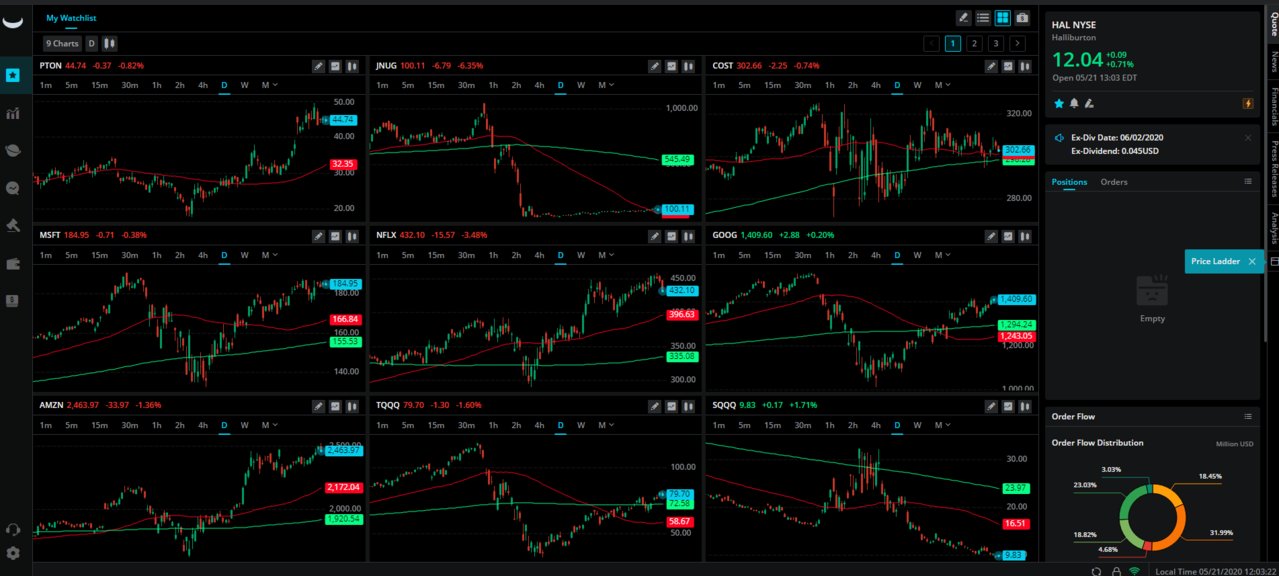The width and height of the screenshot is (1279, 576).
Task: Open the trade briefcase icon in the top toolbar
Action: pyautogui.click(x=1022, y=18)
